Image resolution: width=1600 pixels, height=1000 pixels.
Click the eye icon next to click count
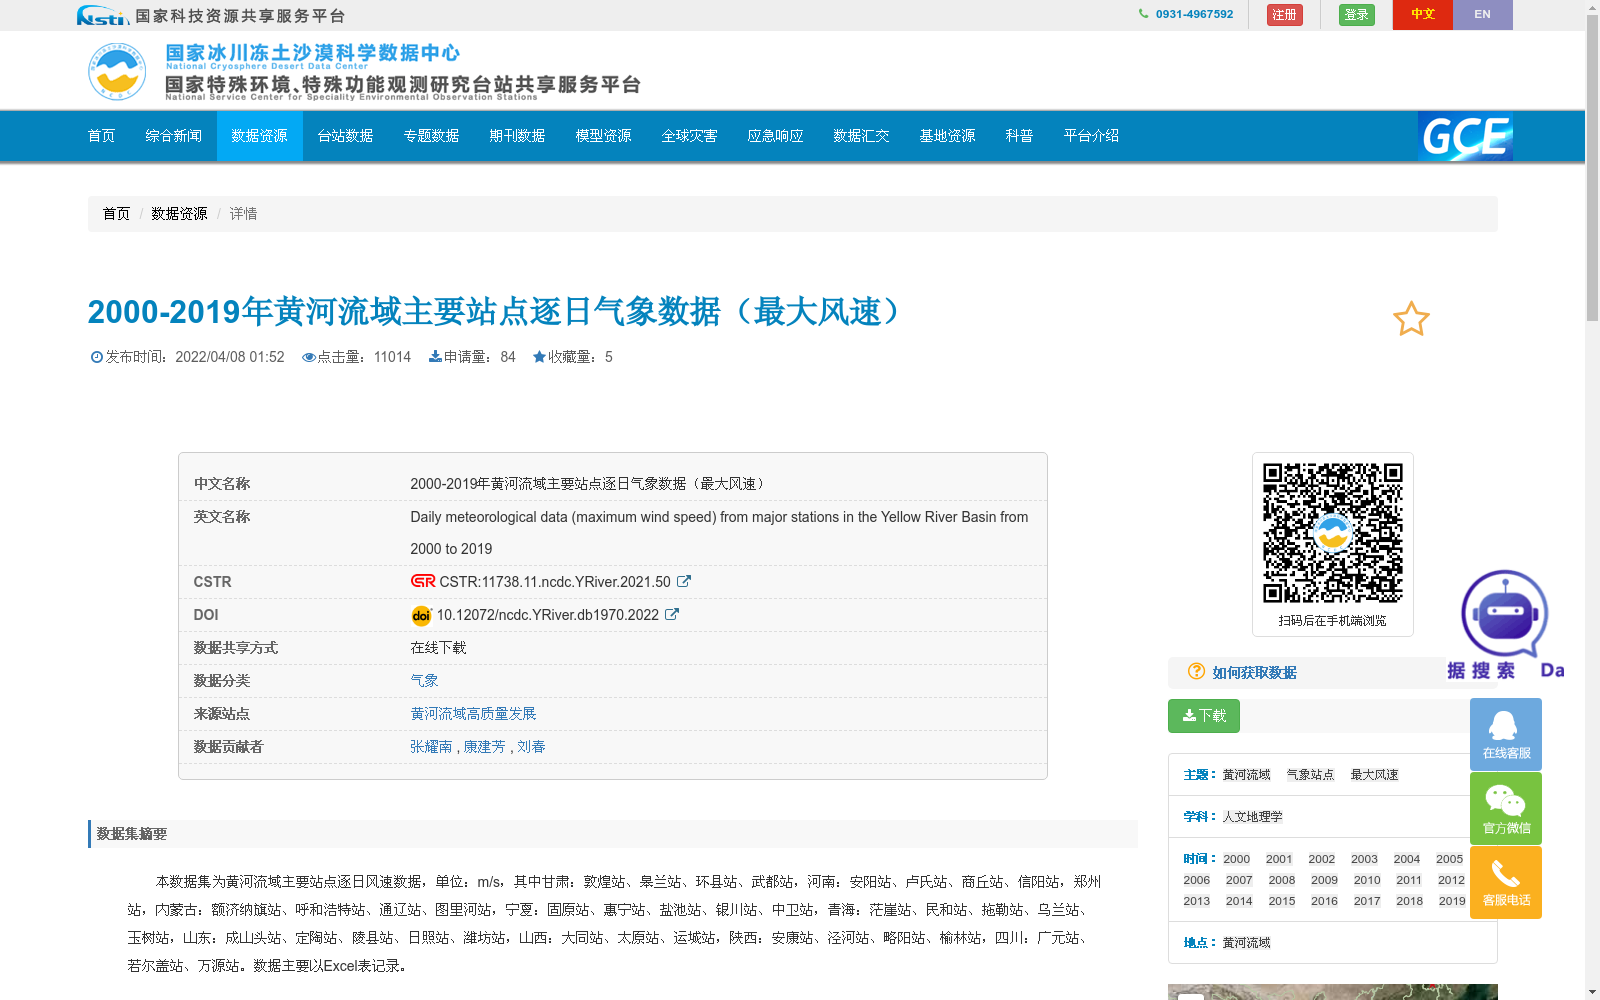coord(309,357)
